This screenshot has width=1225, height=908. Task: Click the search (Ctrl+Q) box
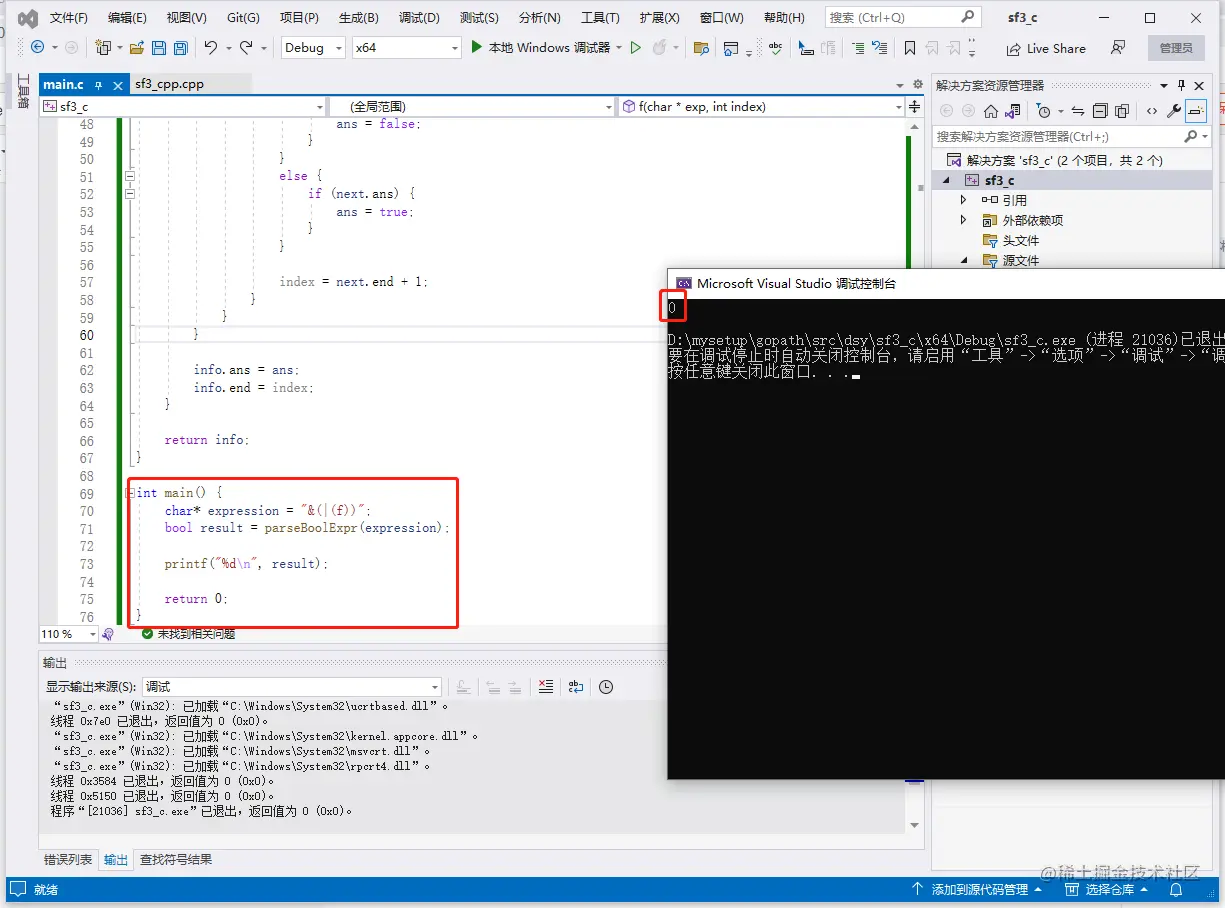[x=902, y=17]
